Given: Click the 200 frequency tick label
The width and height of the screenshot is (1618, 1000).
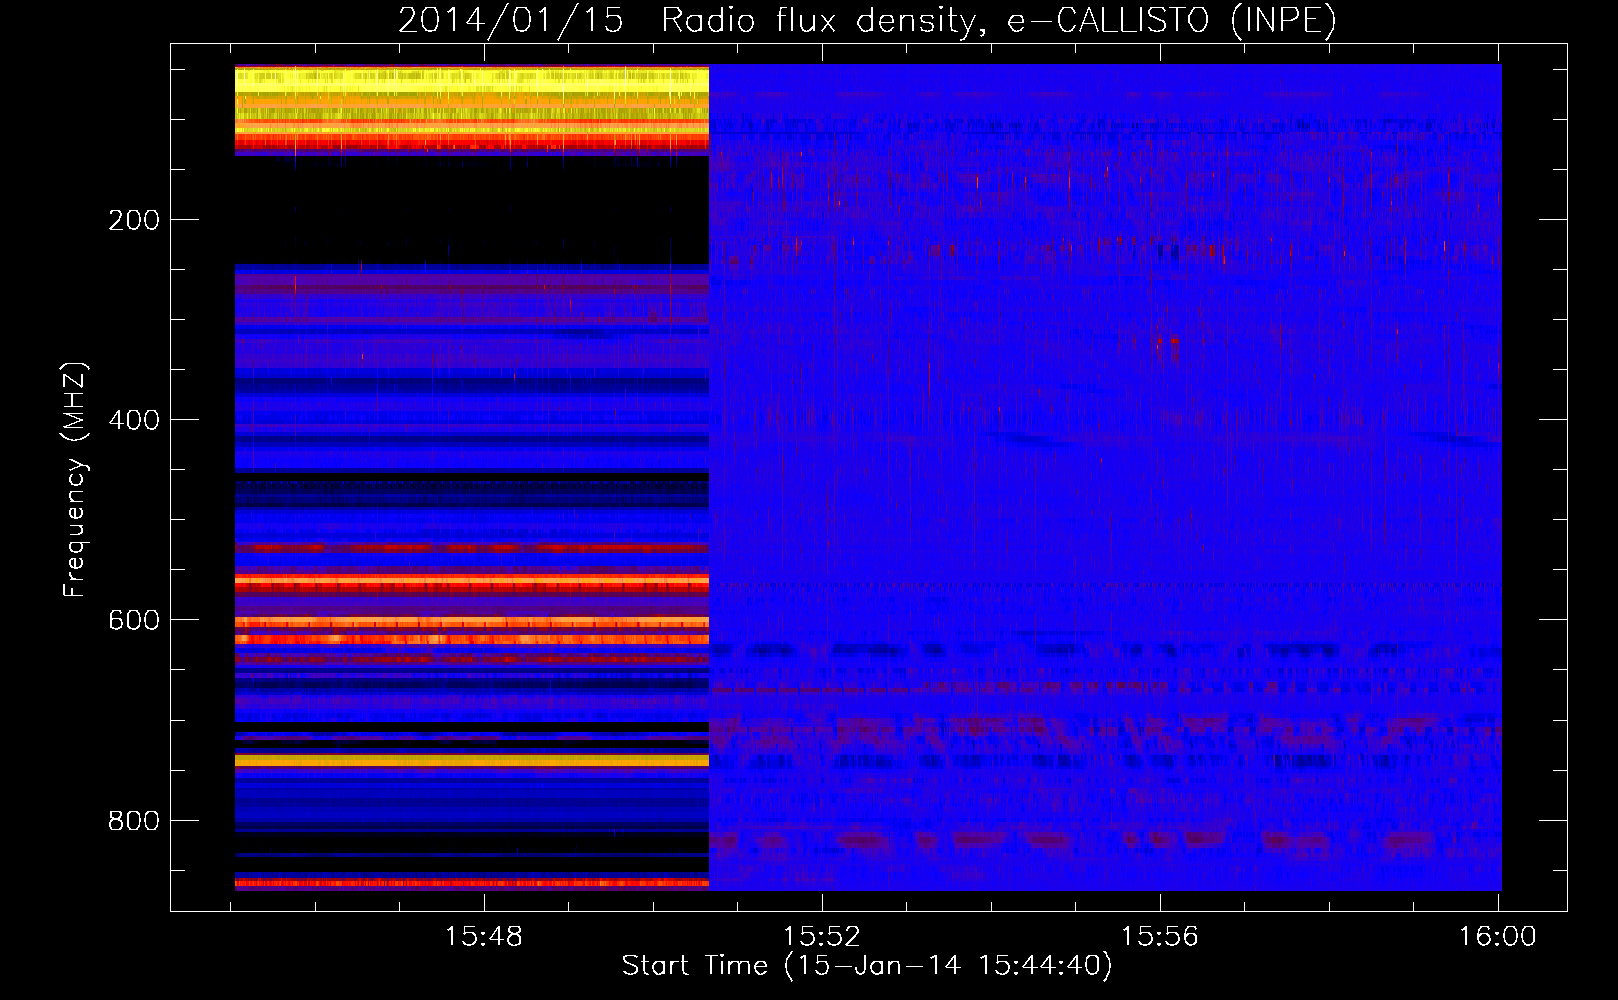Looking at the screenshot, I should (x=134, y=220).
